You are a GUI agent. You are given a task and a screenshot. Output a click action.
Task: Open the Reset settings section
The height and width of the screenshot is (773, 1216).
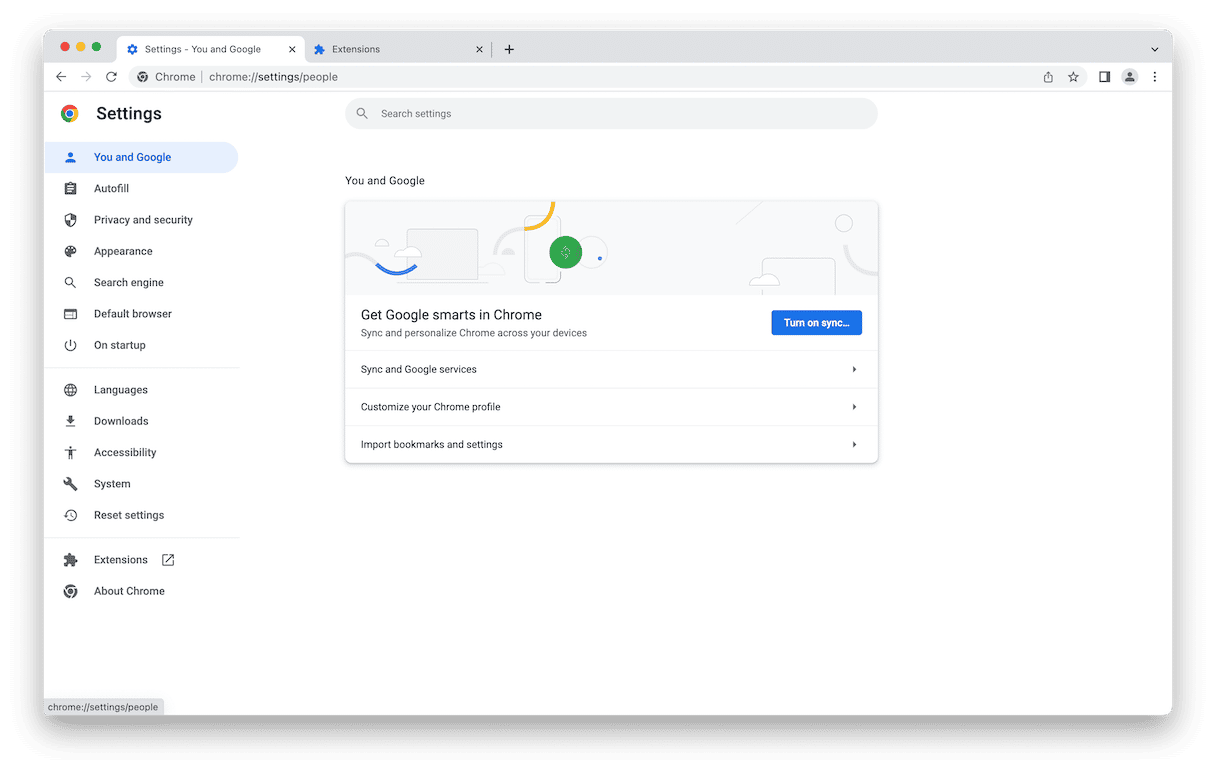(x=141, y=515)
